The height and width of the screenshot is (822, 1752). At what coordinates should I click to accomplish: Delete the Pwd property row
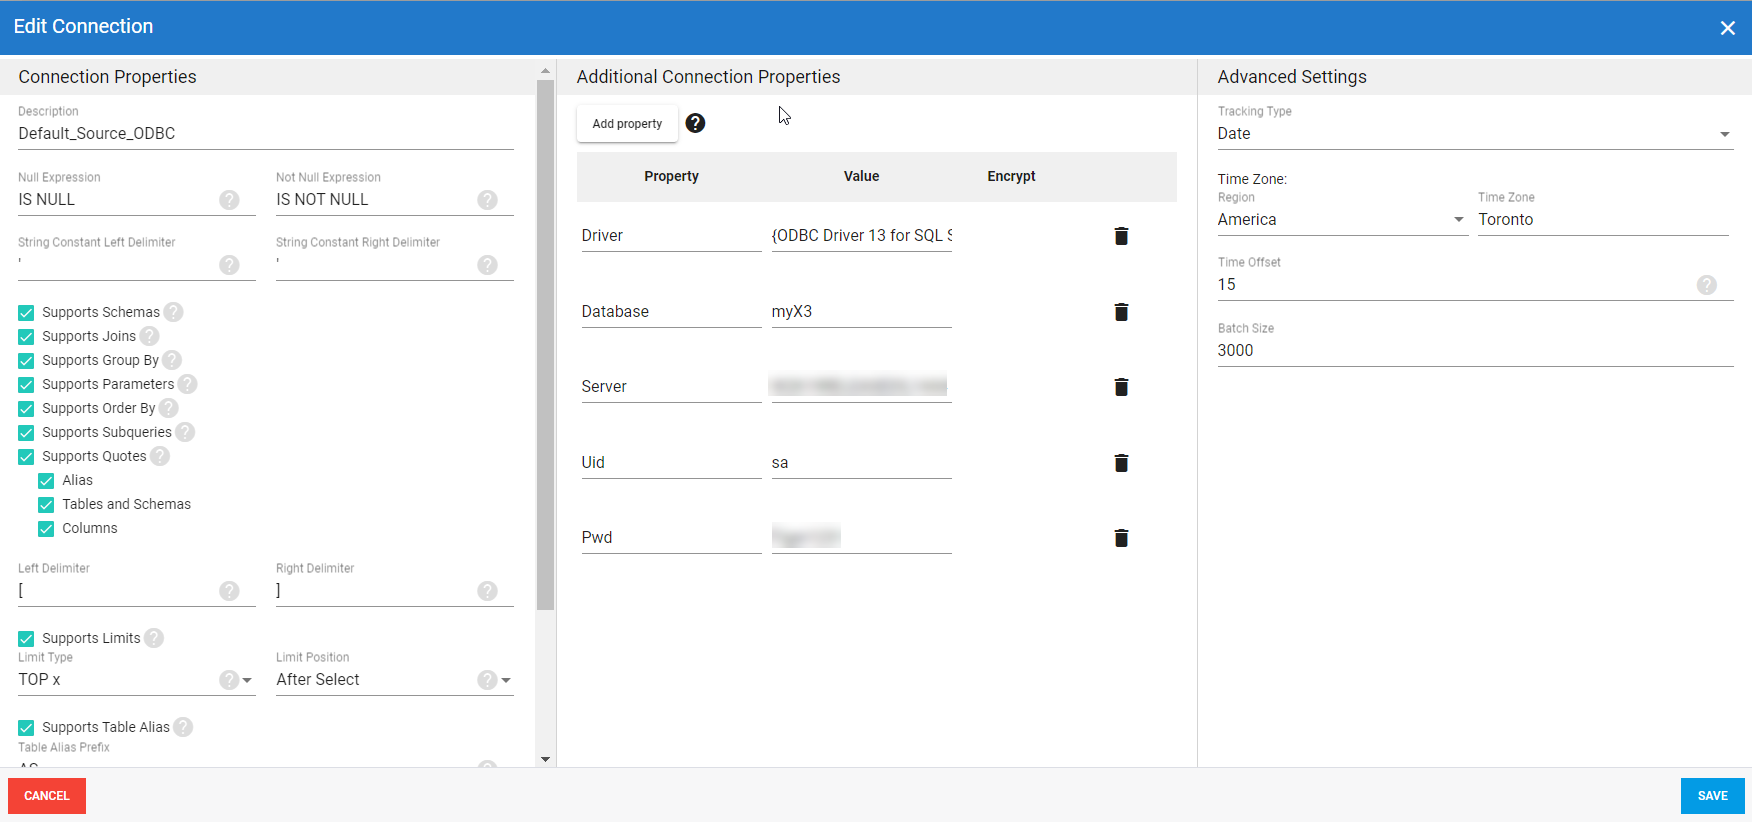click(x=1121, y=538)
